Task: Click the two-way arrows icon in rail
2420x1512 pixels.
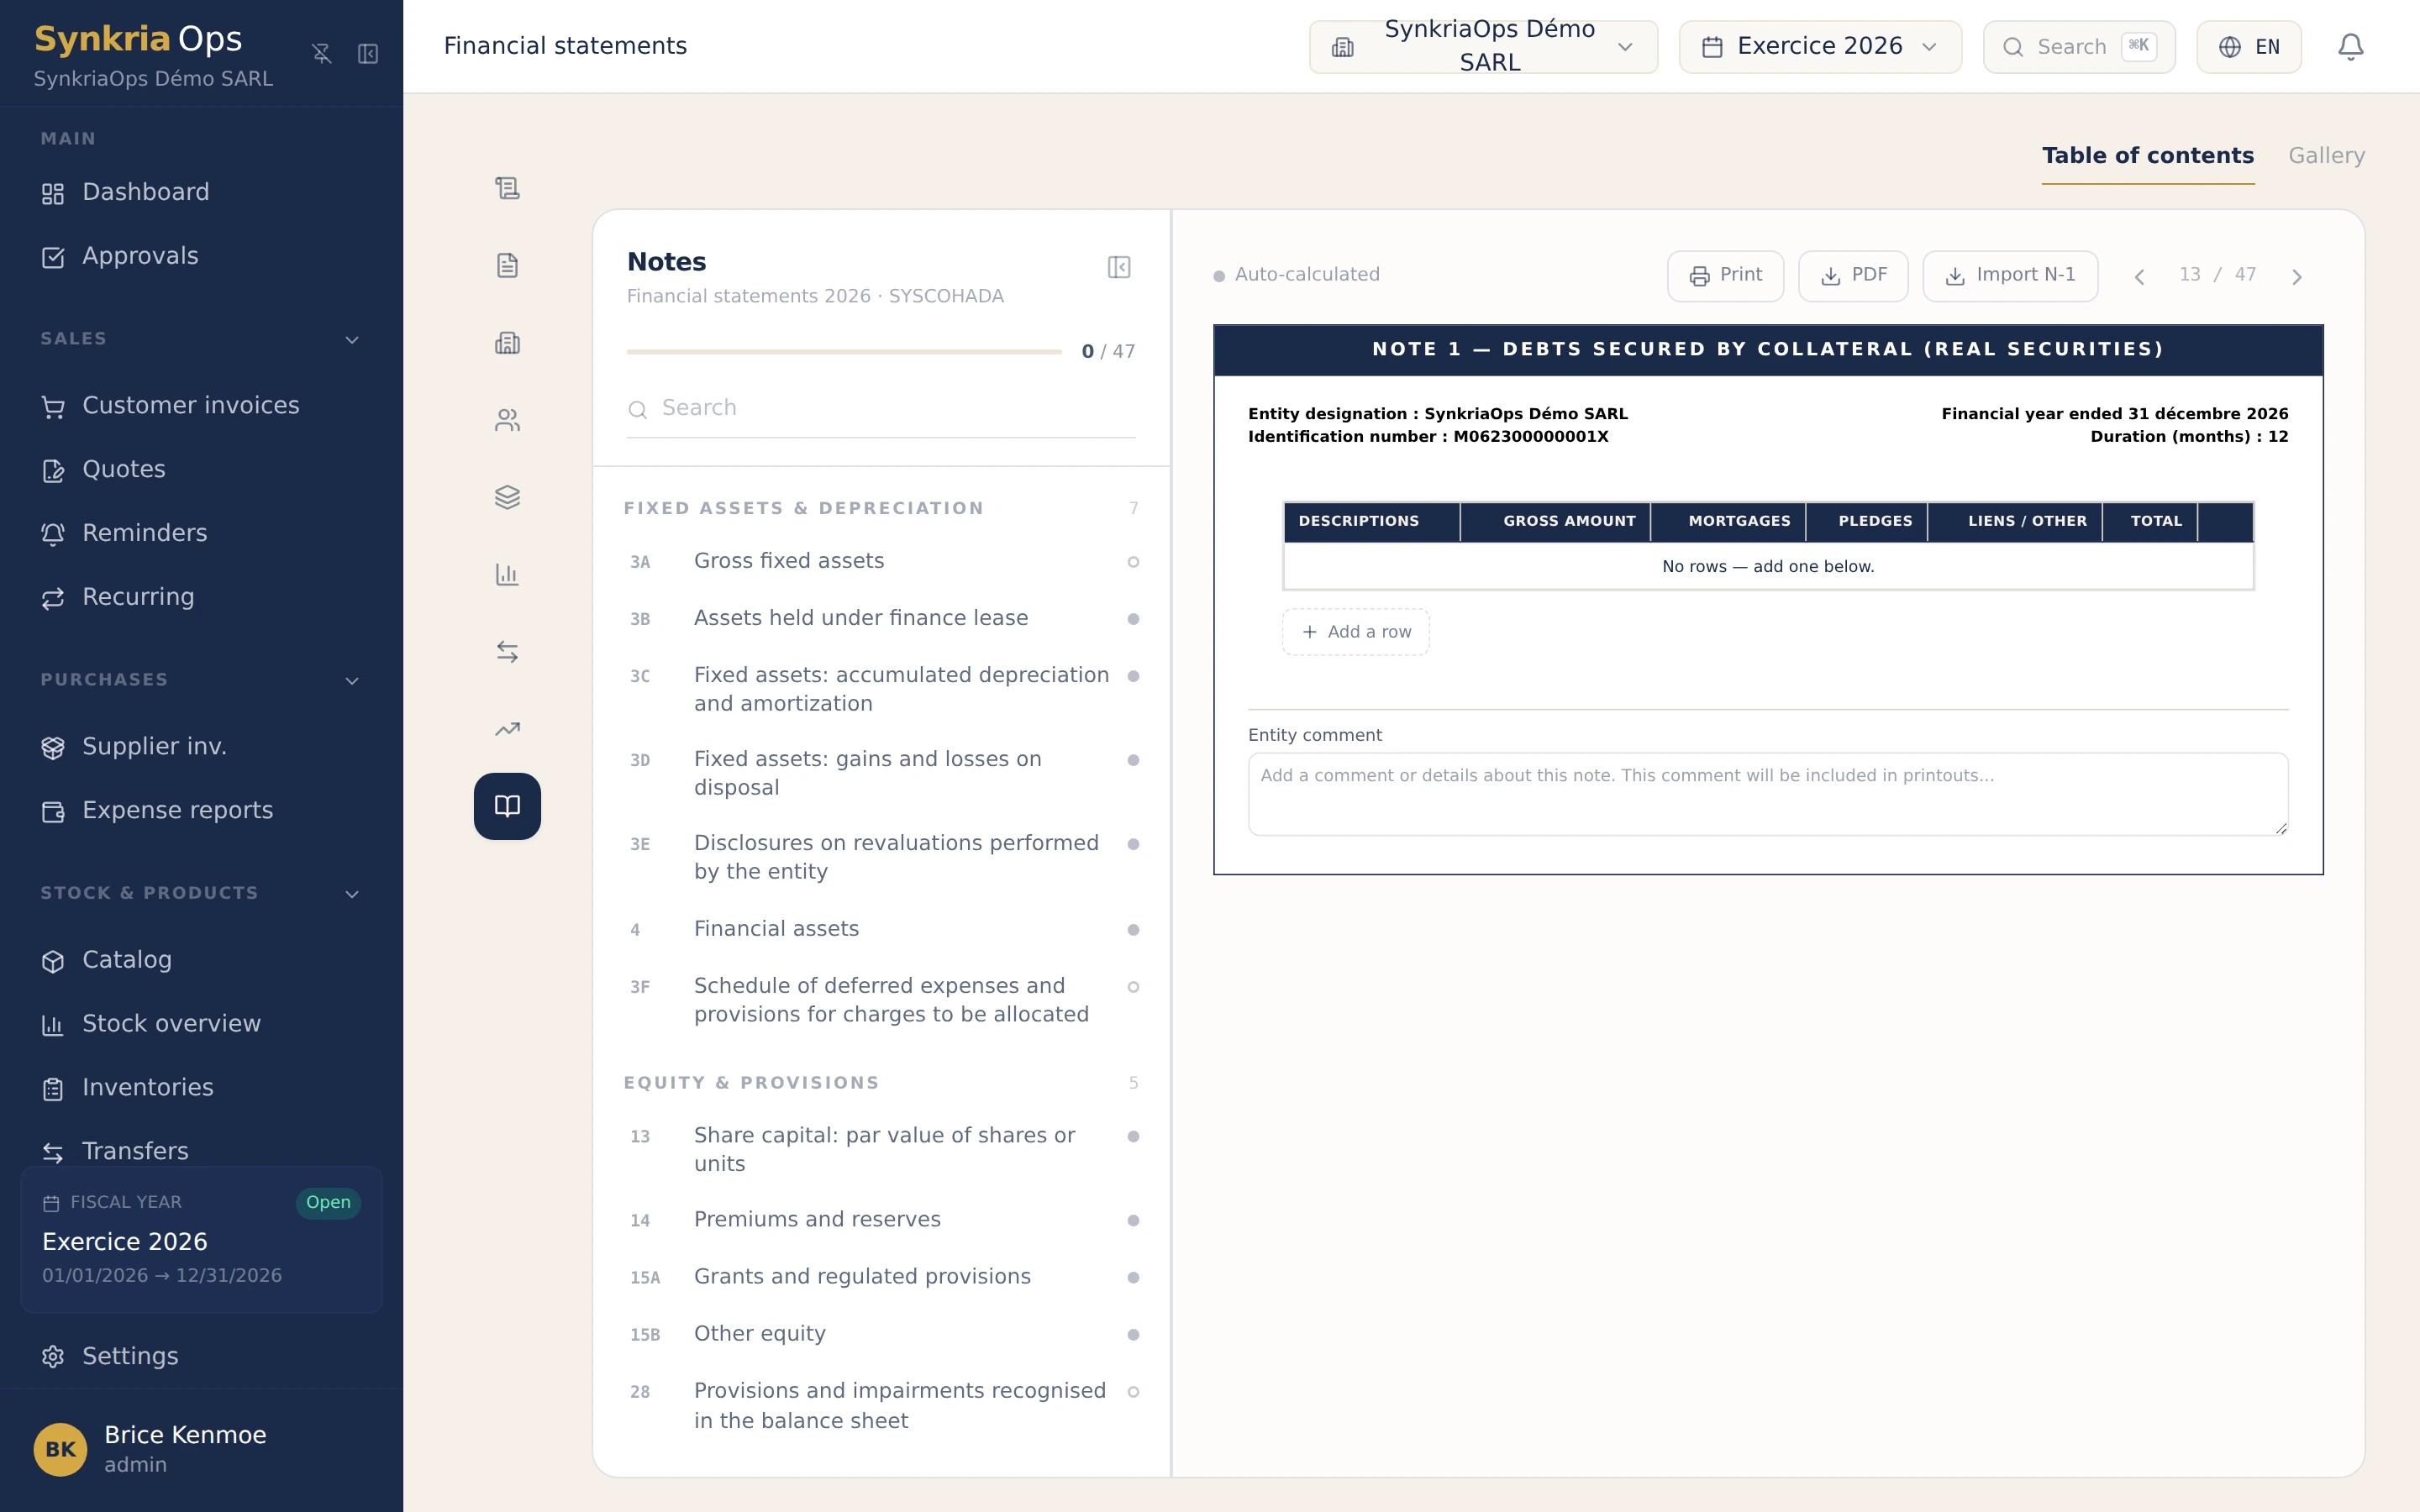Action: 507,652
